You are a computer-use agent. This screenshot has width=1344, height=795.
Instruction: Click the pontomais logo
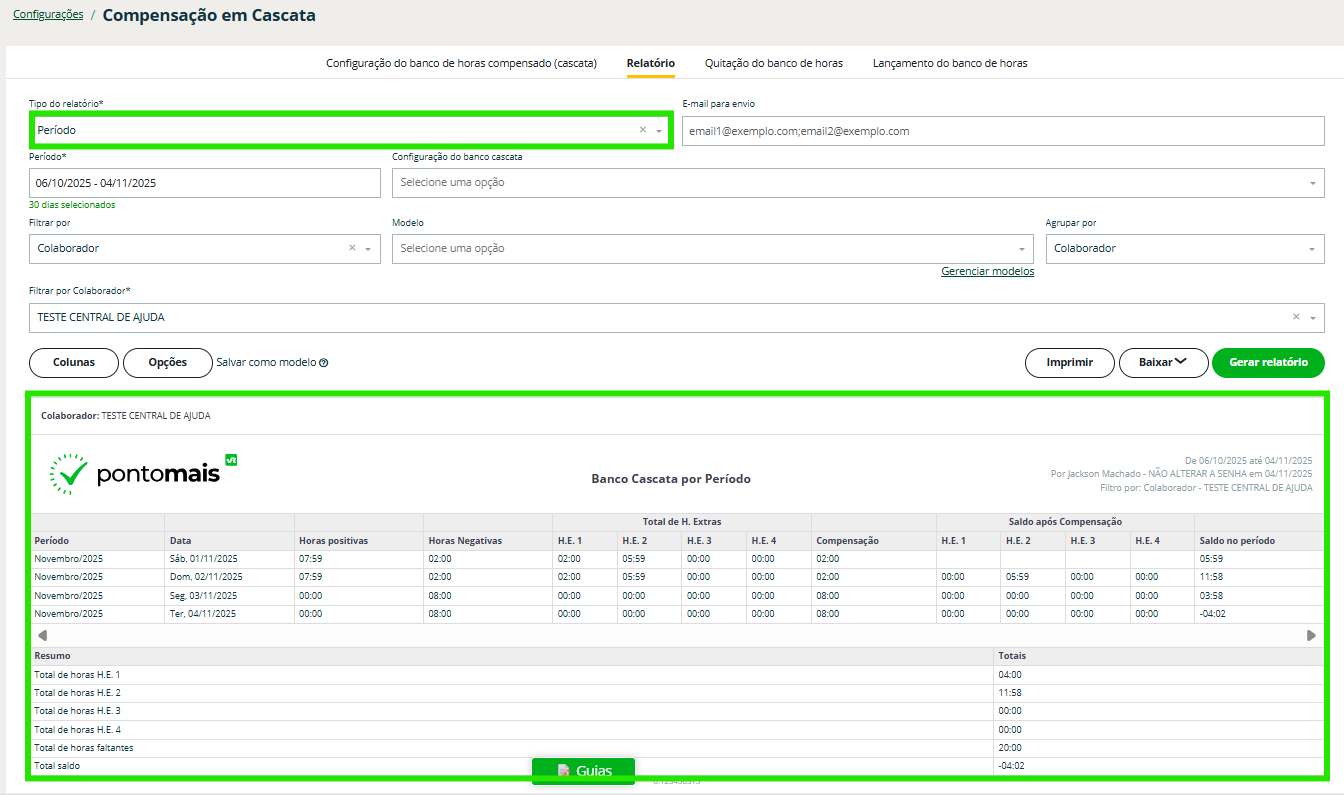pyautogui.click(x=143, y=474)
